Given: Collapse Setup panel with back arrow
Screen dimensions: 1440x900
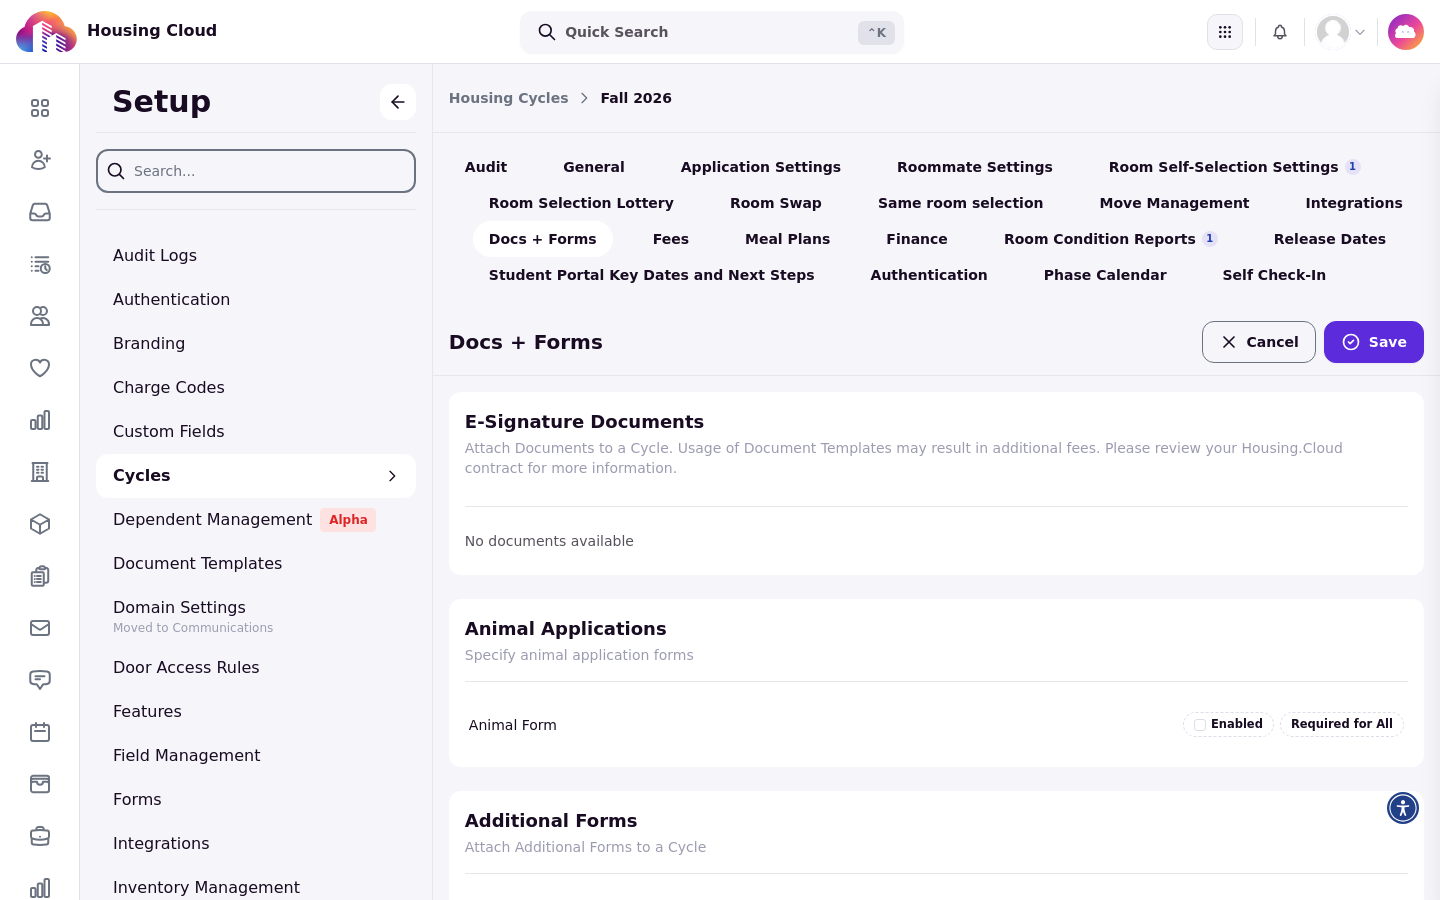Looking at the screenshot, I should (x=398, y=102).
